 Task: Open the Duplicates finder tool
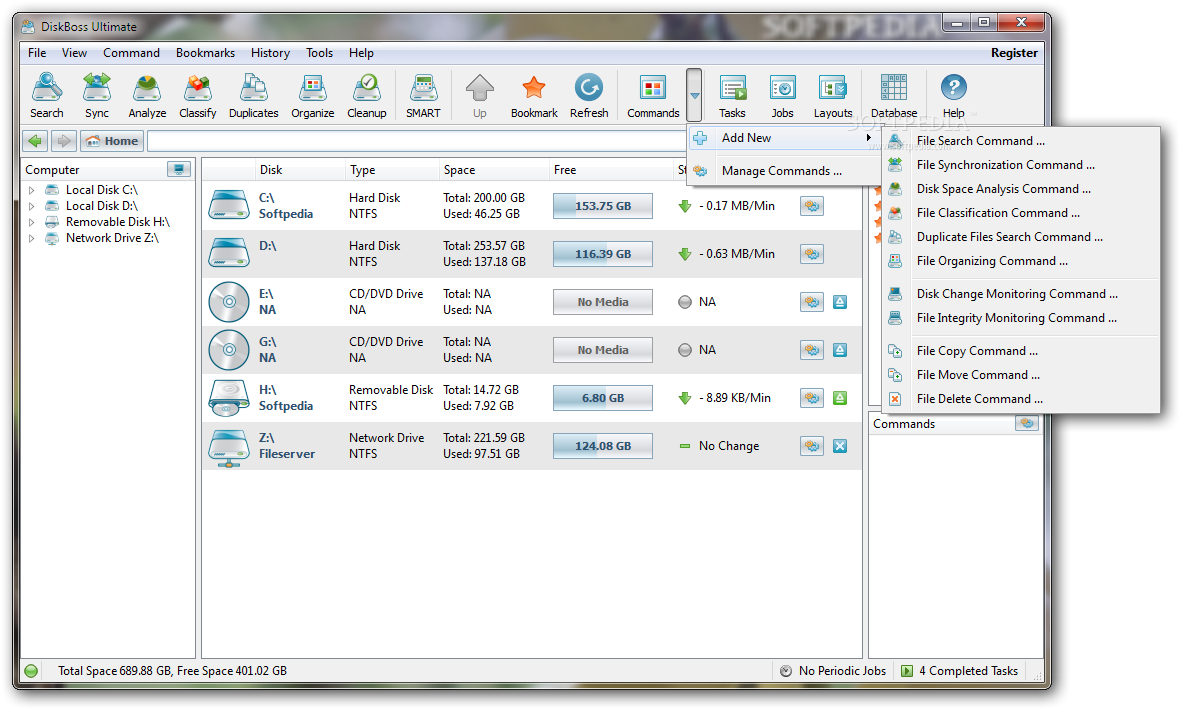(253, 96)
